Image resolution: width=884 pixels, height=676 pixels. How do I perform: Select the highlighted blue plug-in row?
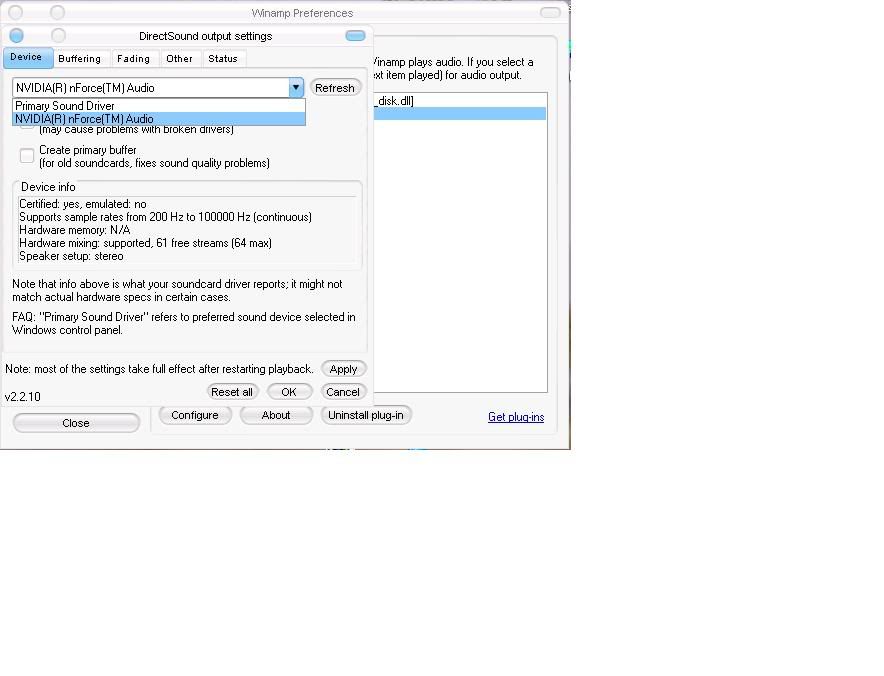point(459,113)
